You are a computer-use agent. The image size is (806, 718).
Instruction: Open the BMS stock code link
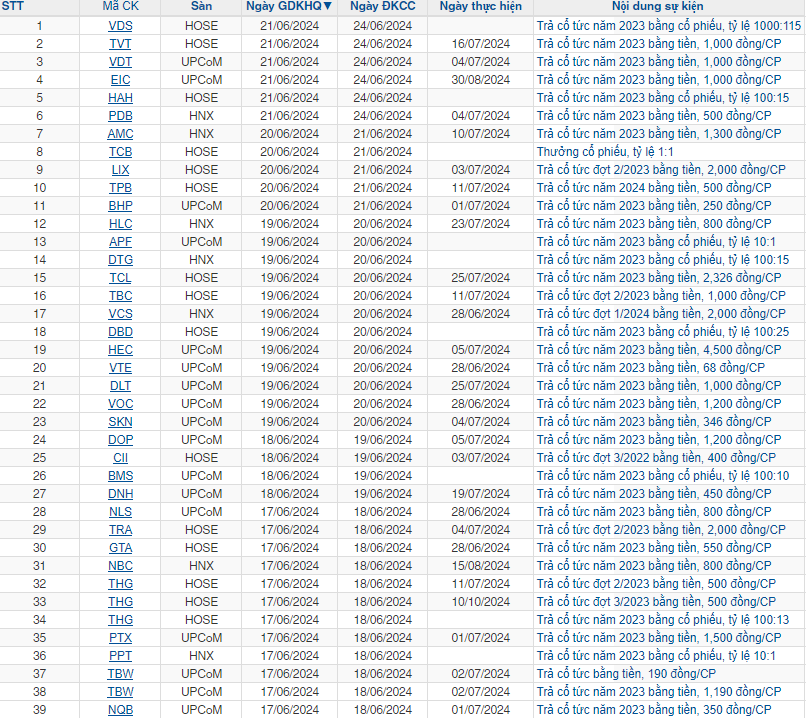click(x=120, y=475)
